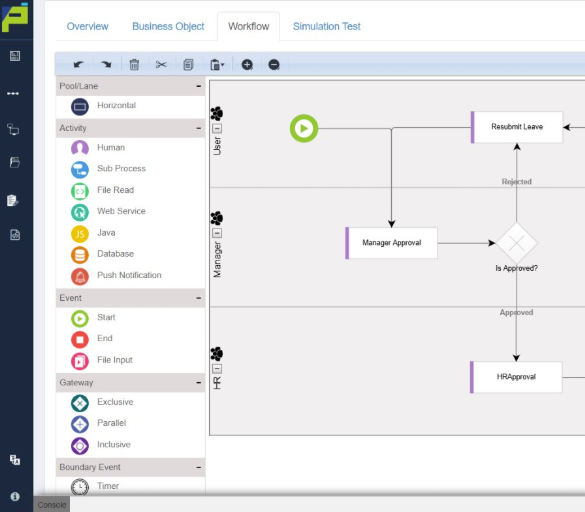Collapse the HR lane with its minus box
Screen dimensions: 585x512
(x=217, y=369)
